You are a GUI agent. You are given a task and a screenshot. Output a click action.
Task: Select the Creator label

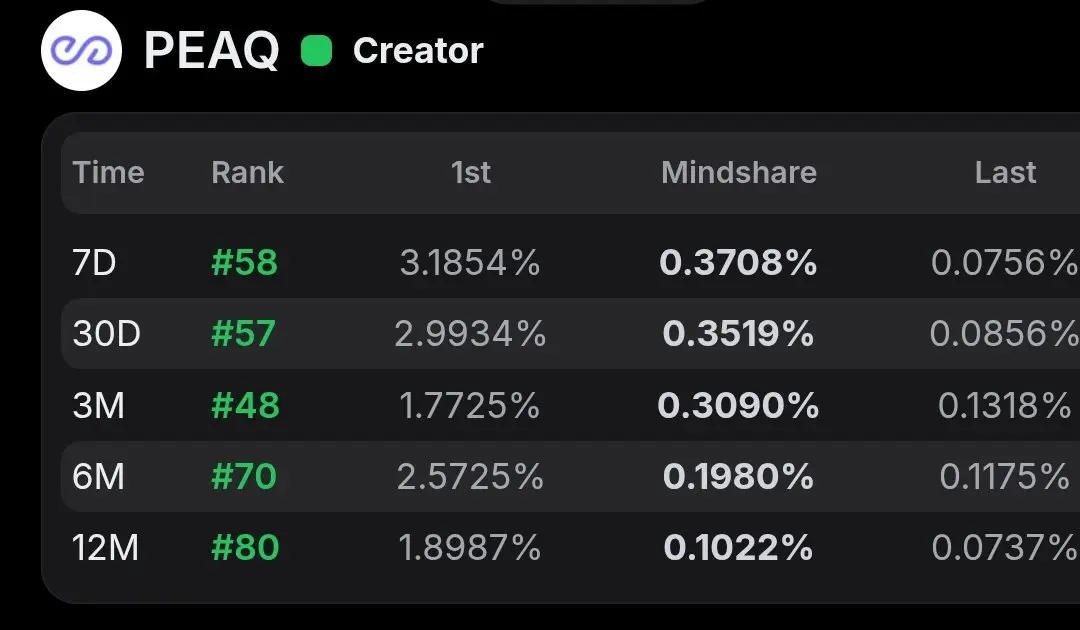[418, 51]
